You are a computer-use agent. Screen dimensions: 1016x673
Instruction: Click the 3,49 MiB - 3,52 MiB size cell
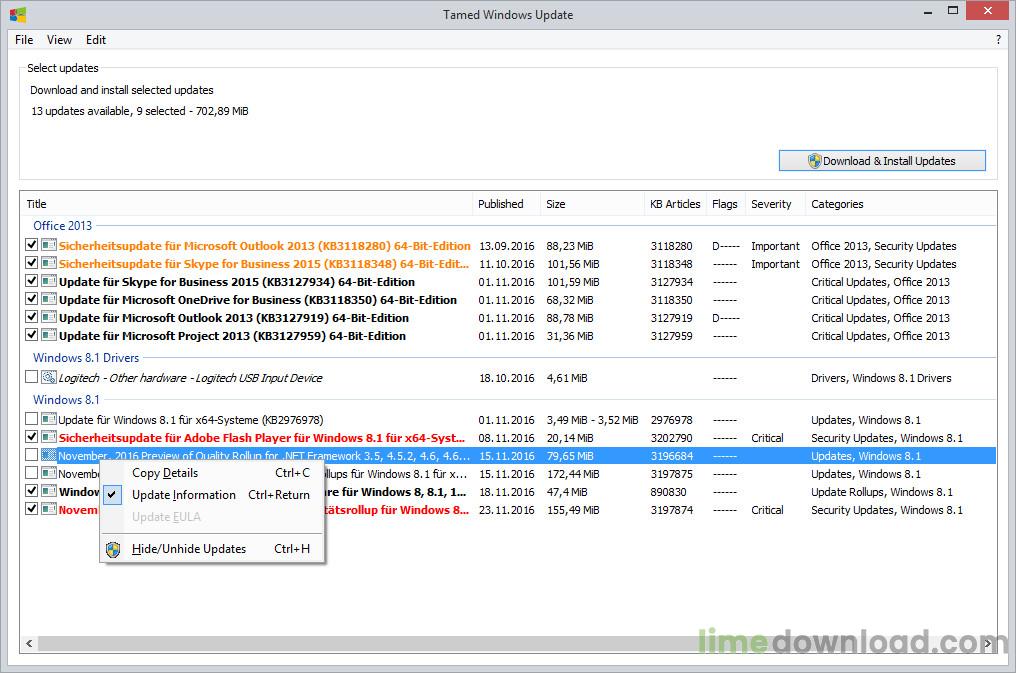click(592, 420)
